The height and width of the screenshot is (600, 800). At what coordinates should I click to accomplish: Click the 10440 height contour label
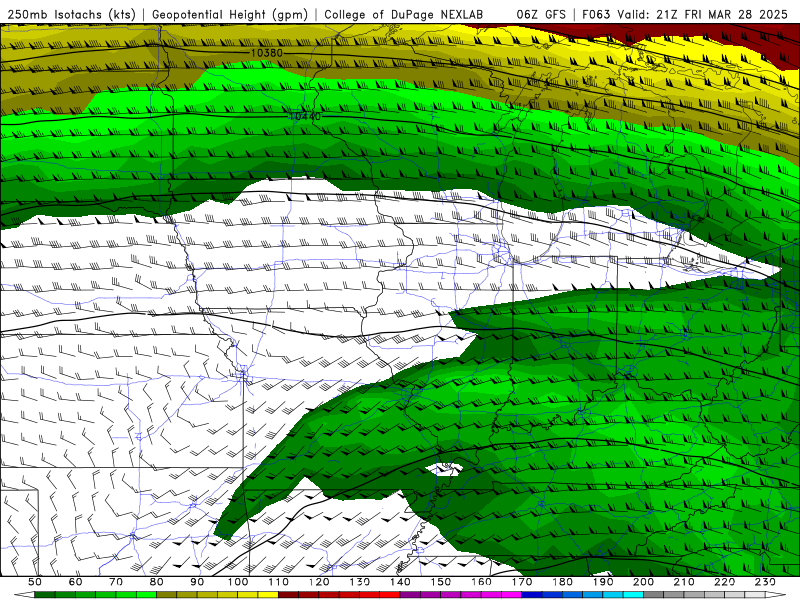click(x=305, y=116)
